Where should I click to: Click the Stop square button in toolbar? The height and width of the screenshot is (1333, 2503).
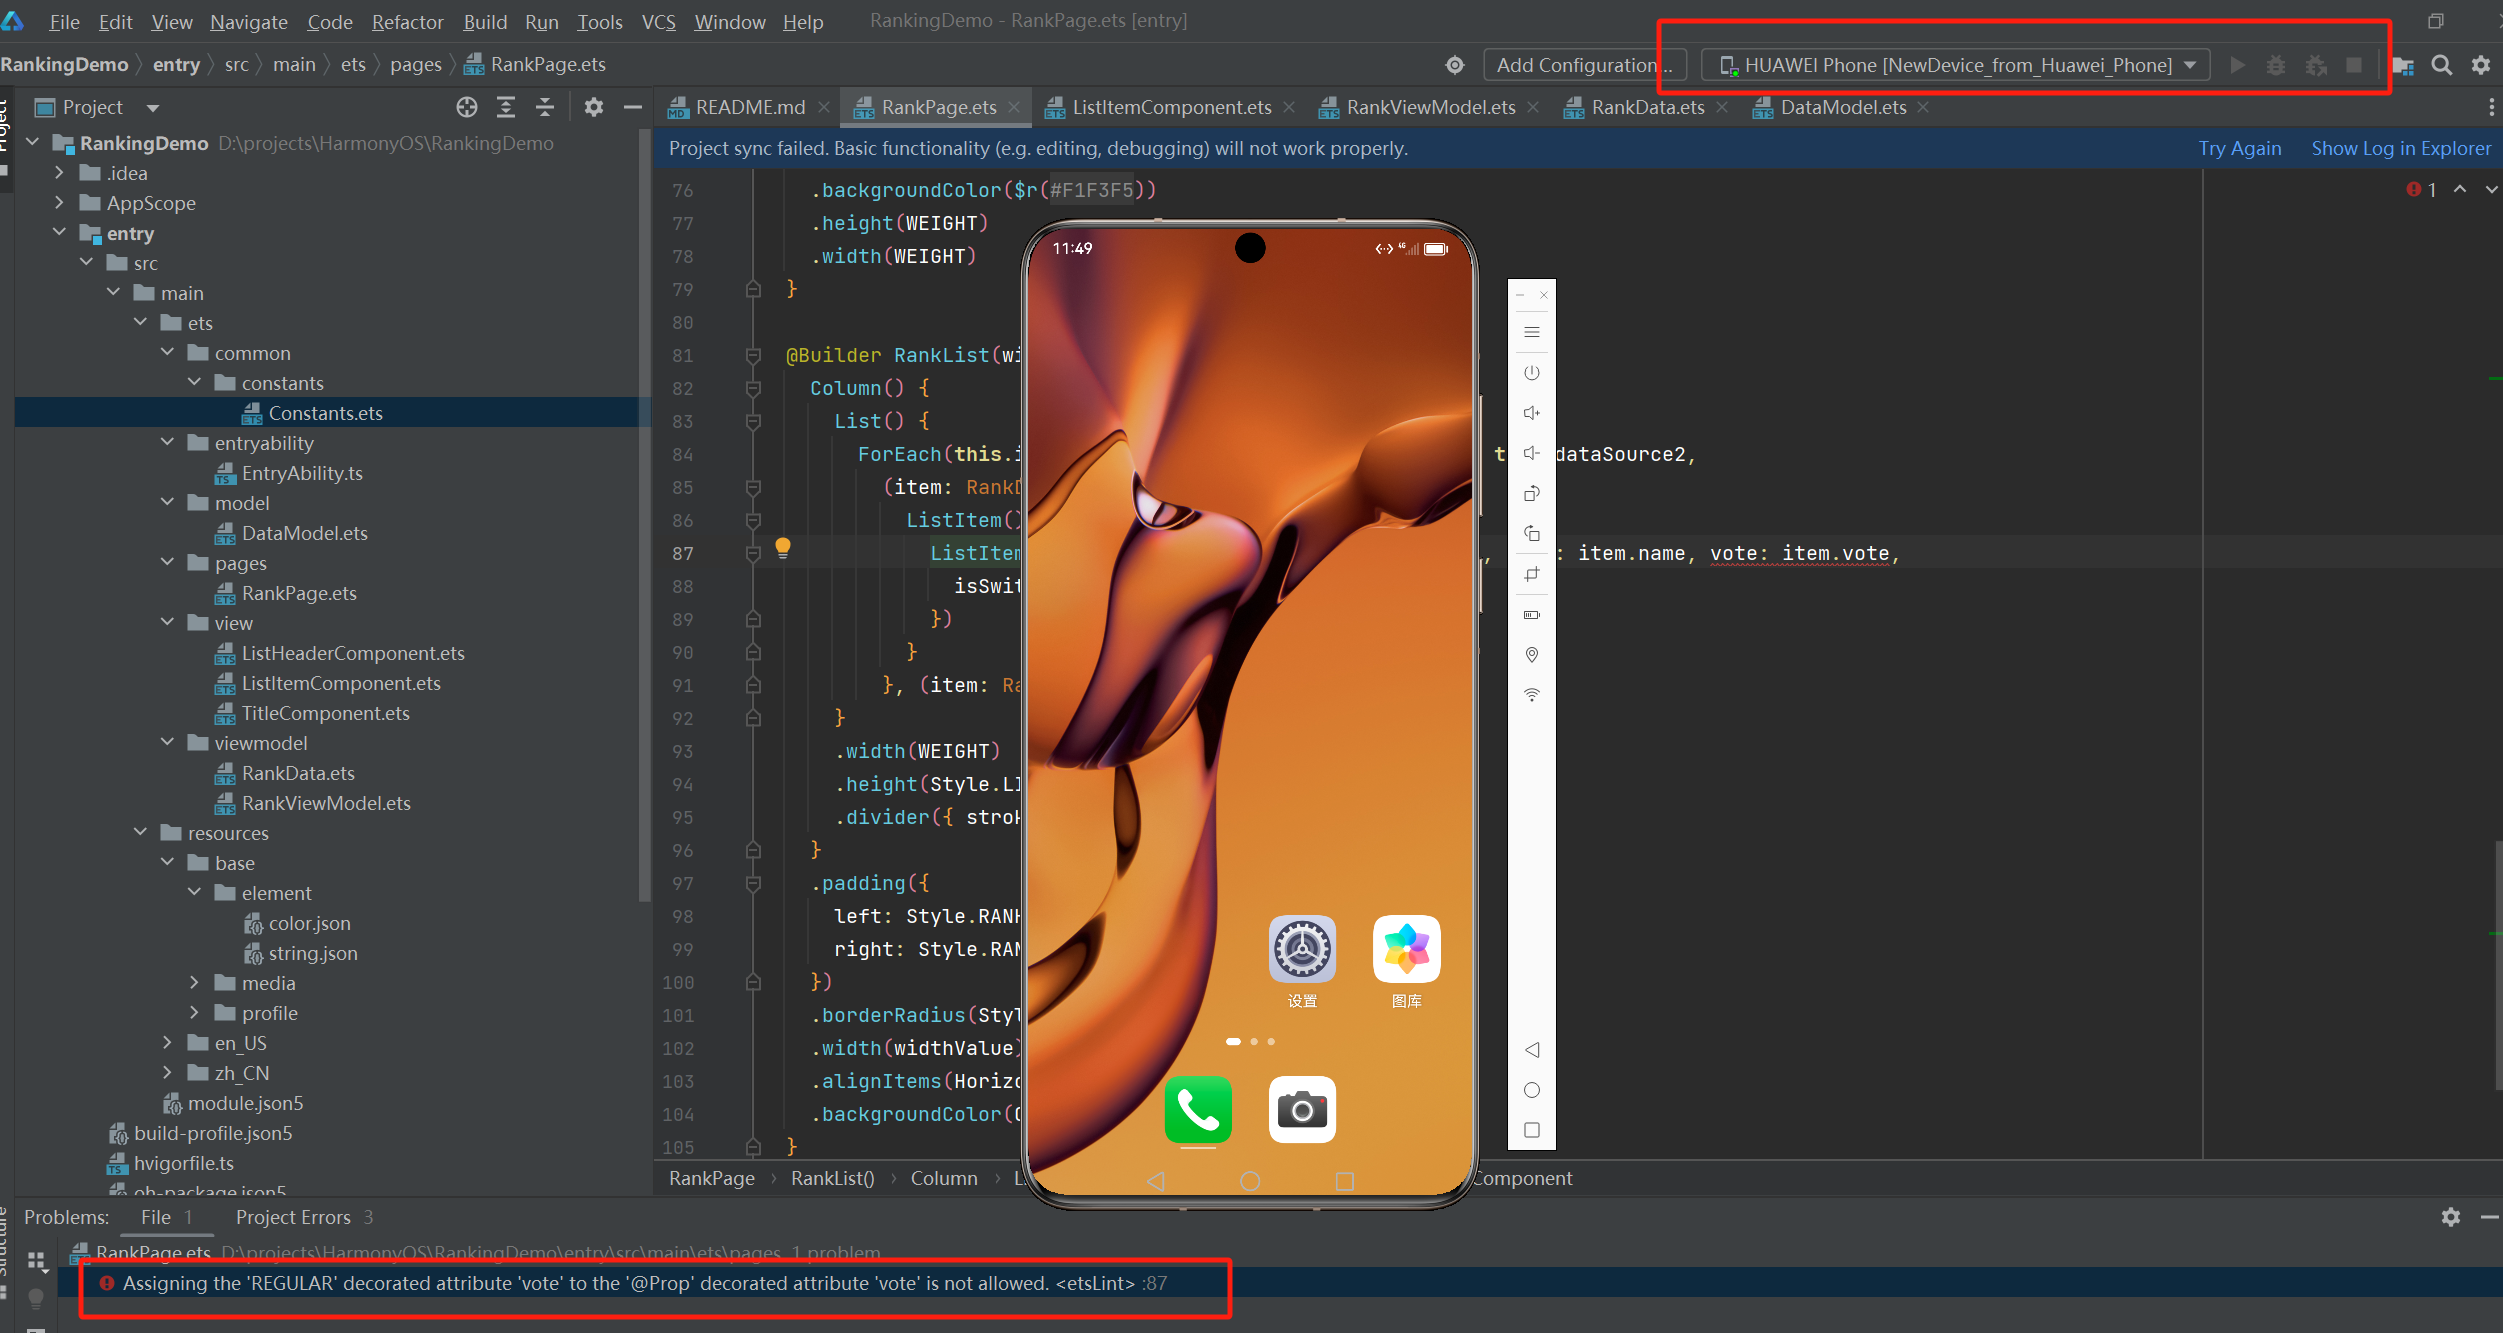coord(2354,65)
